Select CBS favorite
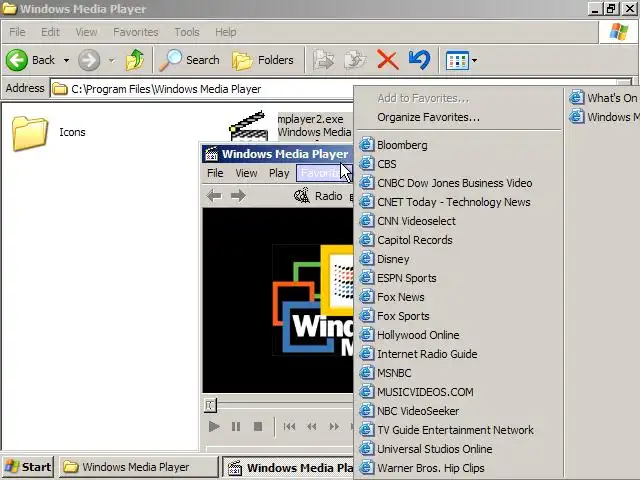The height and width of the screenshot is (480, 640). 459,164
